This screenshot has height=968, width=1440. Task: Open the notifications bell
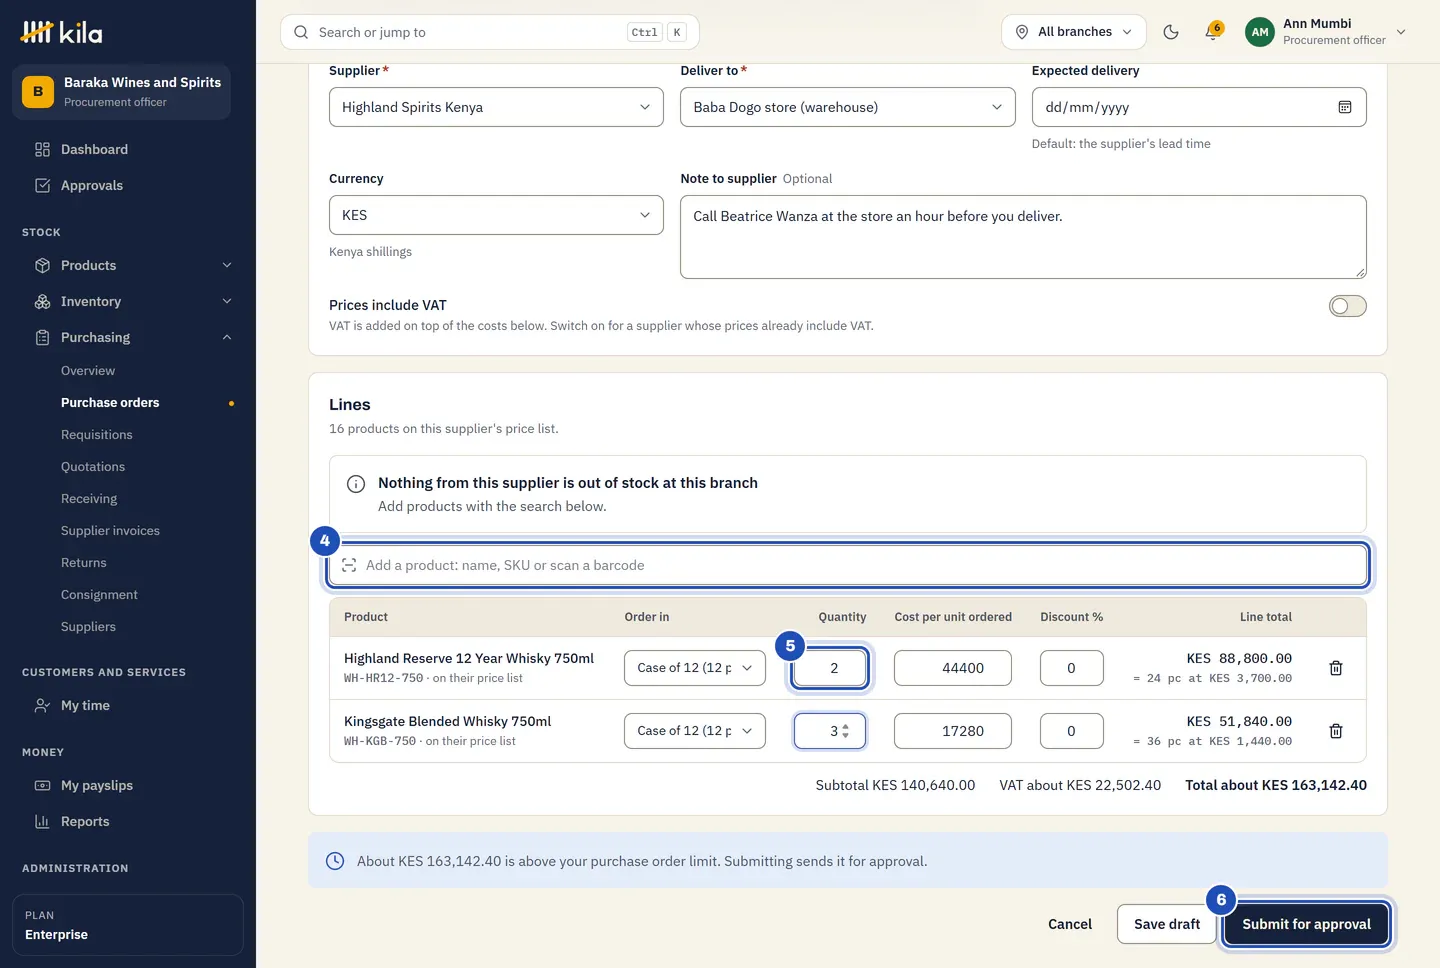point(1213,32)
